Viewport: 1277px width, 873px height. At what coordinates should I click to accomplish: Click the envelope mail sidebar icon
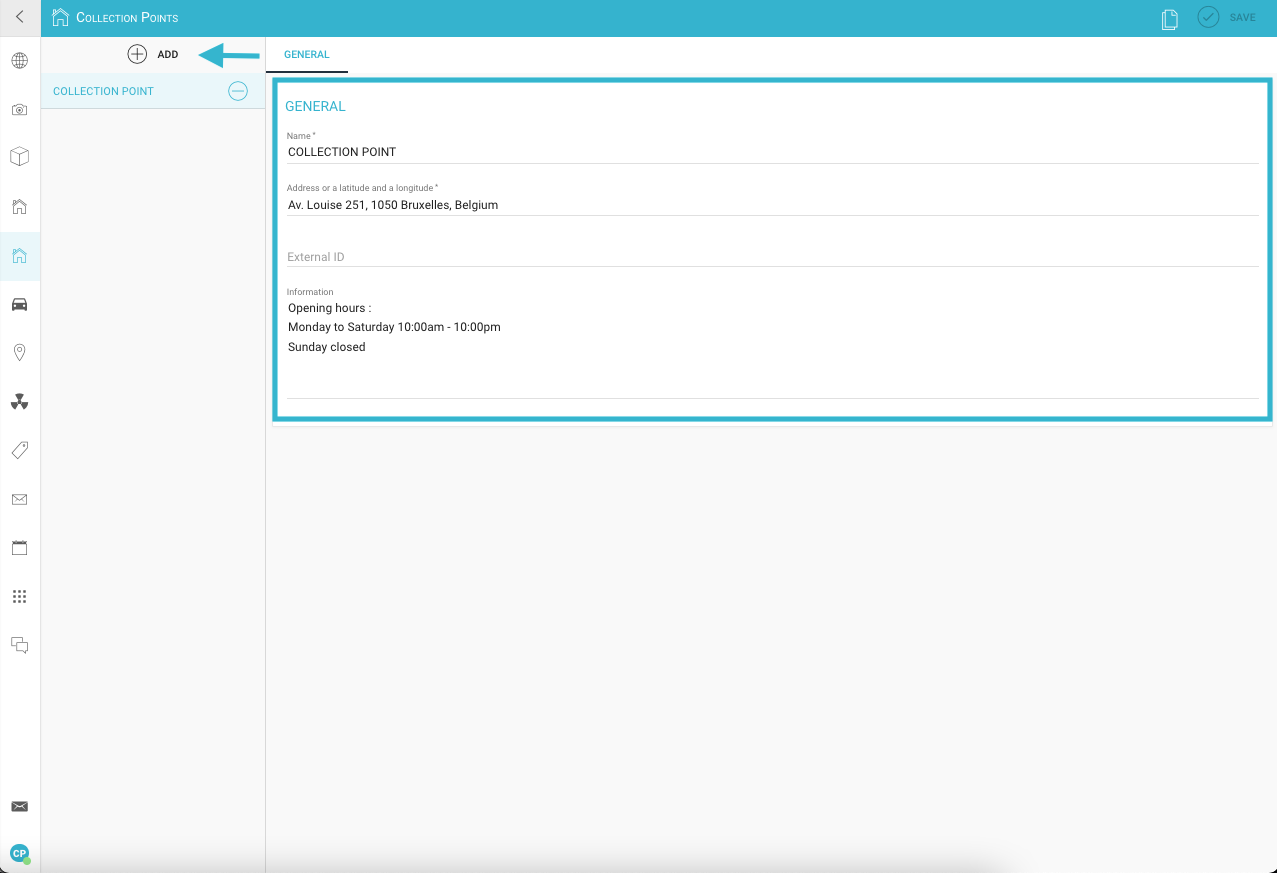point(19,499)
